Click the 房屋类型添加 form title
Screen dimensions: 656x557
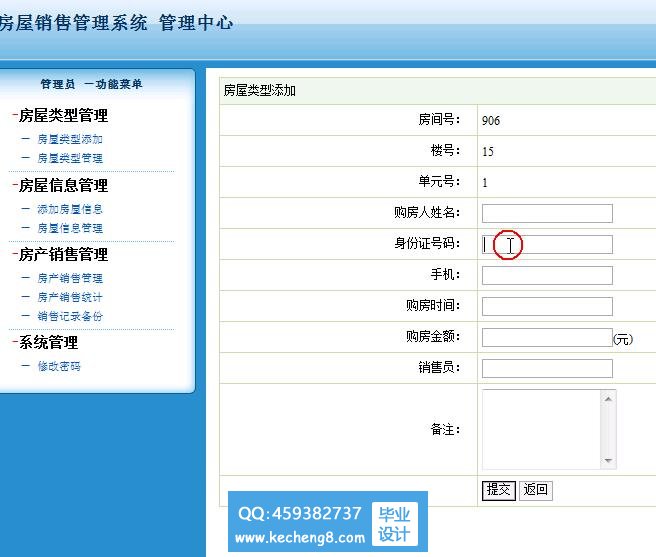(260, 90)
